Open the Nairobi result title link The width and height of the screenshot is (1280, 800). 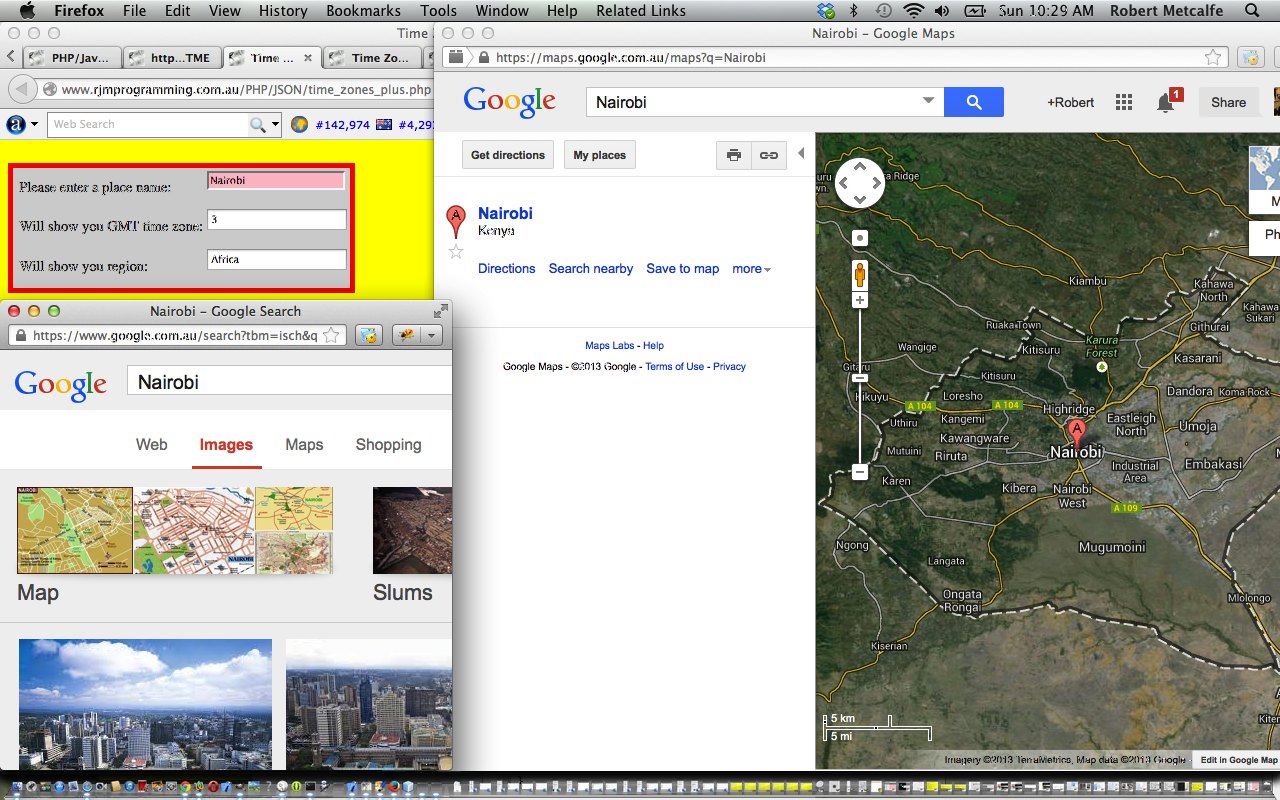pos(505,213)
